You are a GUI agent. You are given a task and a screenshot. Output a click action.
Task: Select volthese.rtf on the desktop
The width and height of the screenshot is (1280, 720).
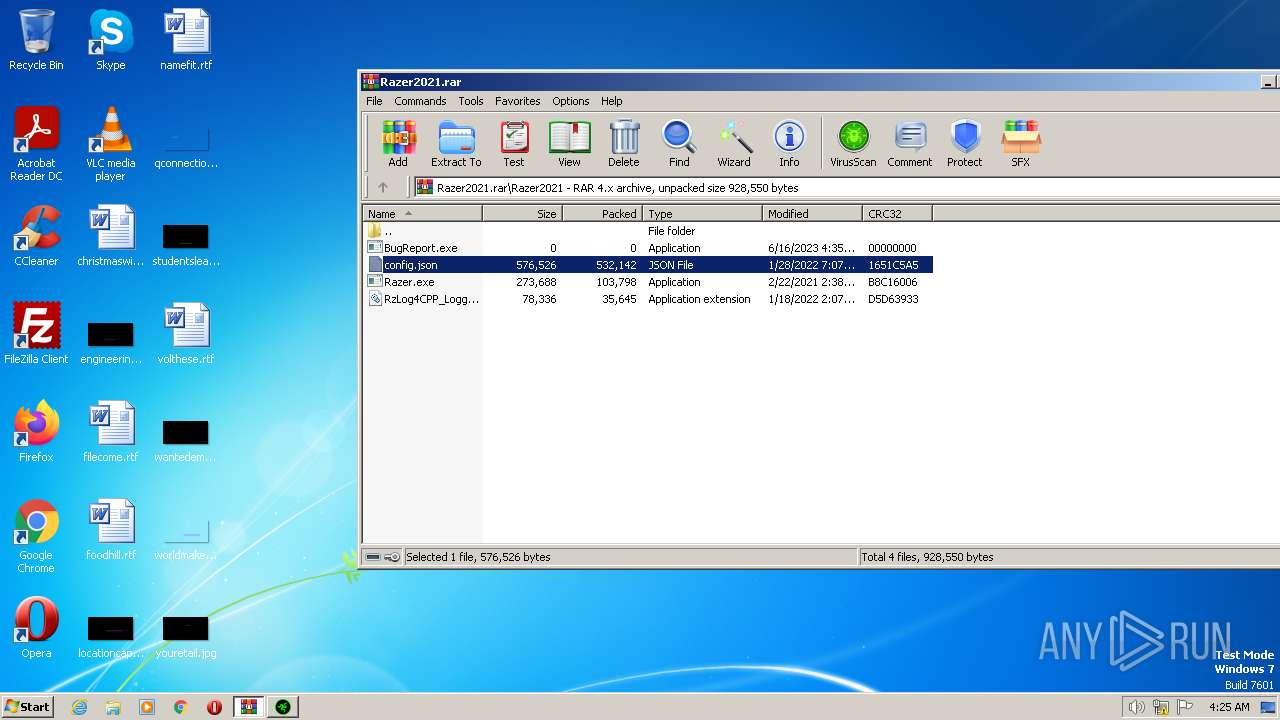pos(186,334)
